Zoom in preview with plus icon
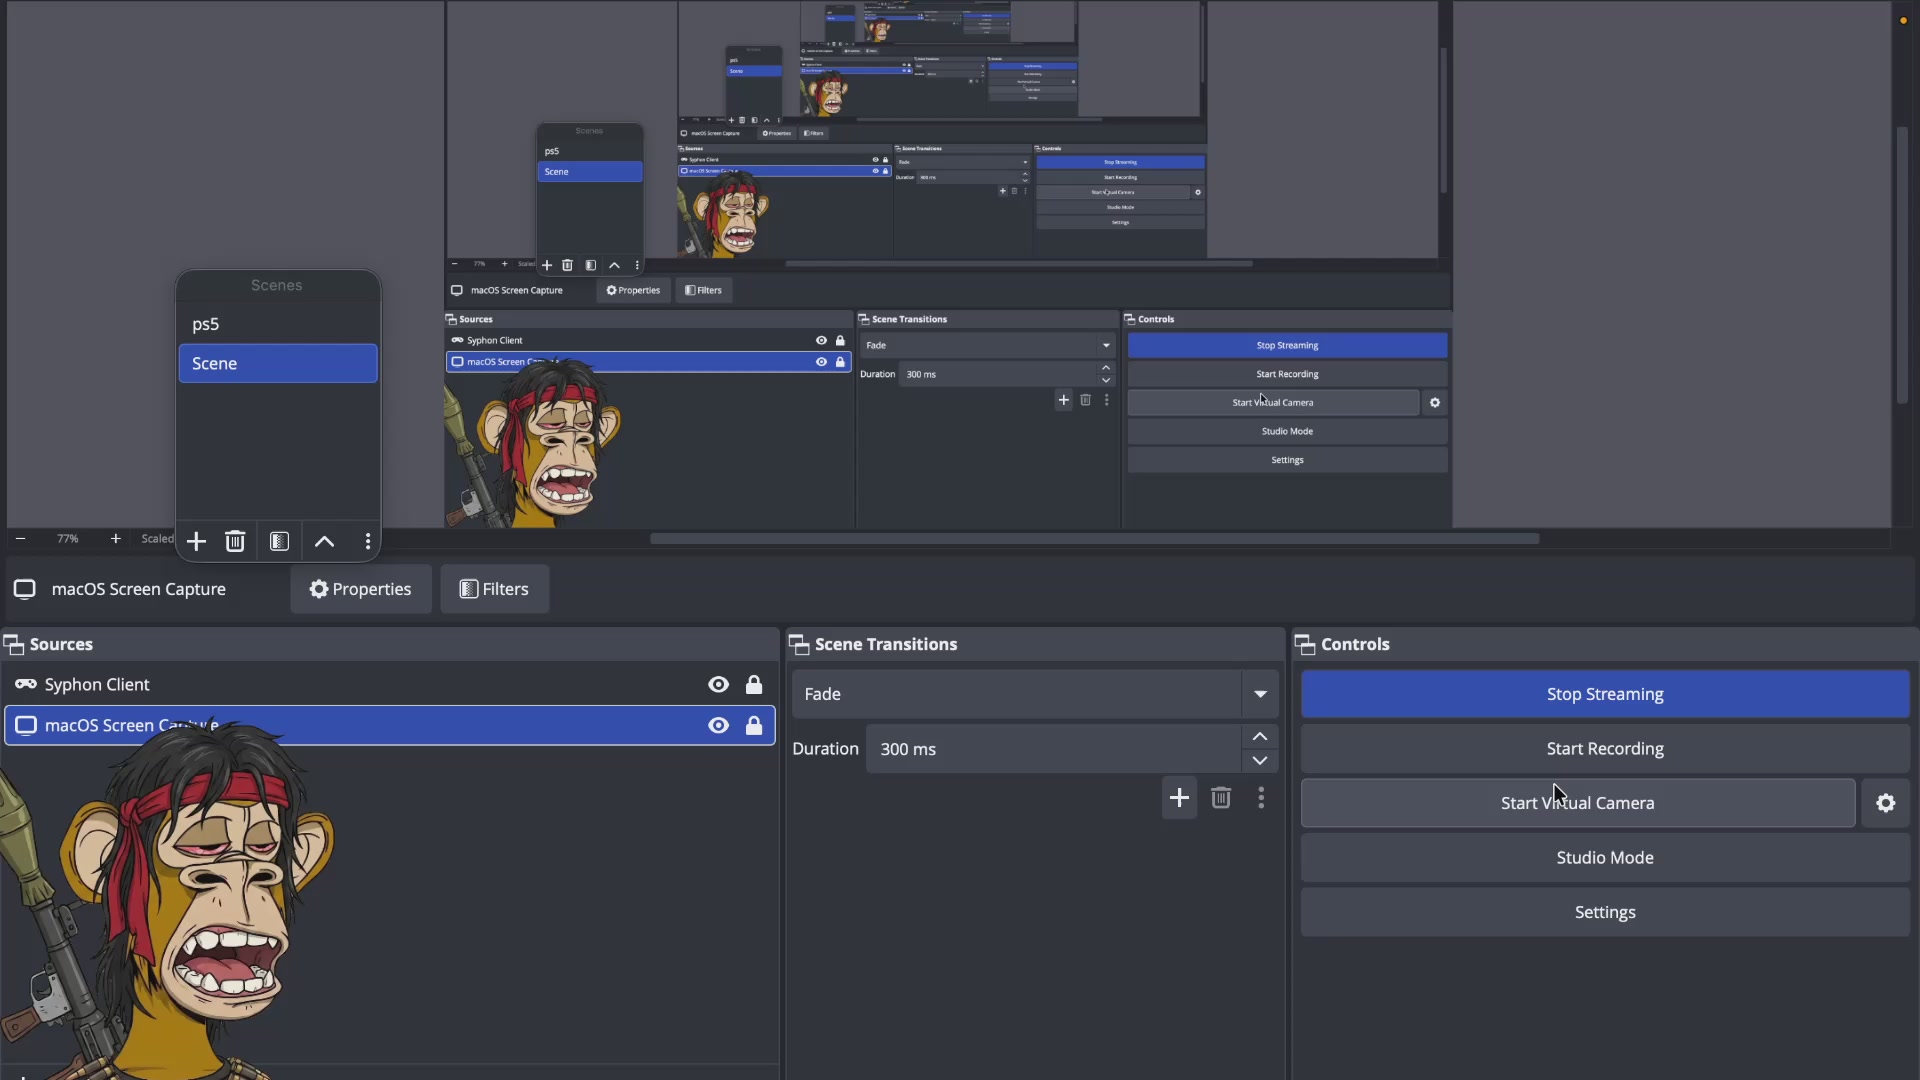1920x1080 pixels. tap(116, 539)
